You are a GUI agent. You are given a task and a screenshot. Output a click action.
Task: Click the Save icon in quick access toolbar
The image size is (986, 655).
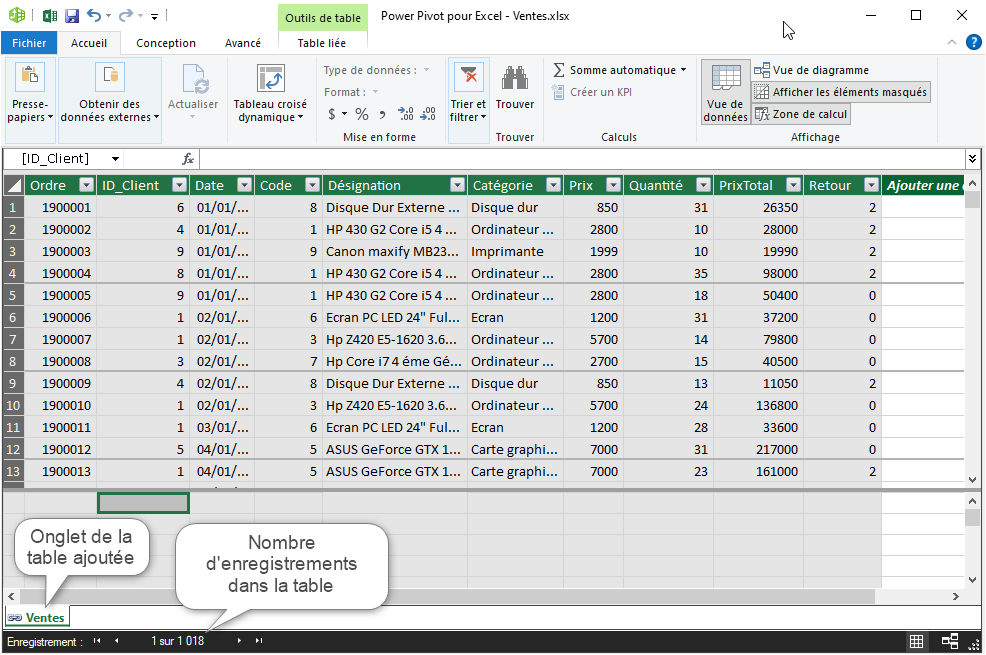click(72, 16)
